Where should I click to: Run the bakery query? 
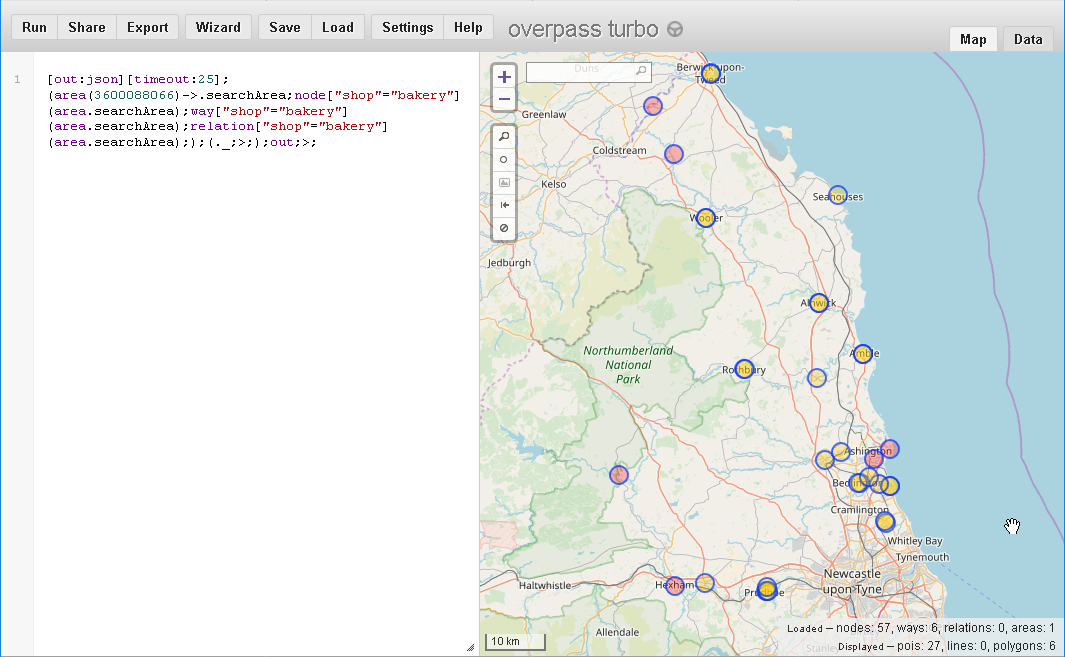(x=34, y=27)
